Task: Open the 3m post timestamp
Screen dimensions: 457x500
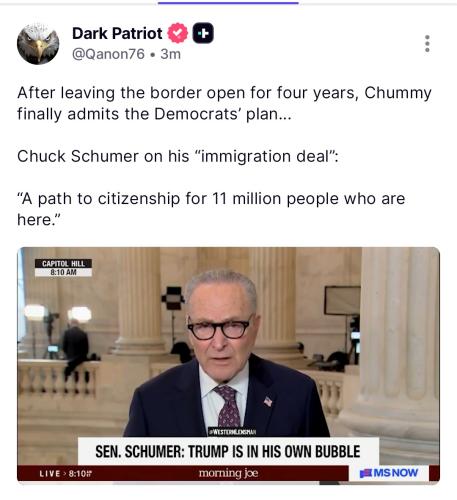Action: point(171,54)
